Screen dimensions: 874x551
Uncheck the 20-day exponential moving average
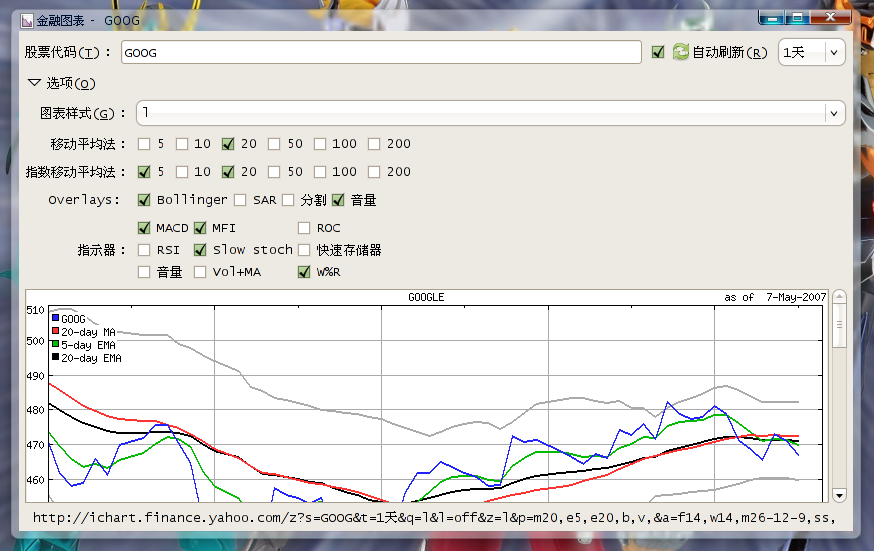(x=227, y=172)
